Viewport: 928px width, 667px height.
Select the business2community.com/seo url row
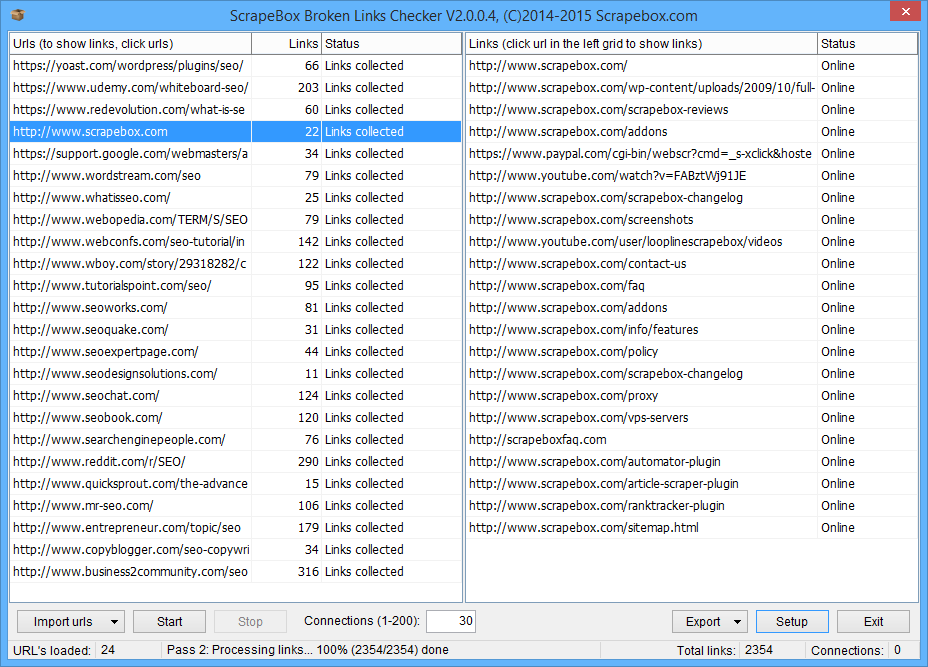[235, 572]
